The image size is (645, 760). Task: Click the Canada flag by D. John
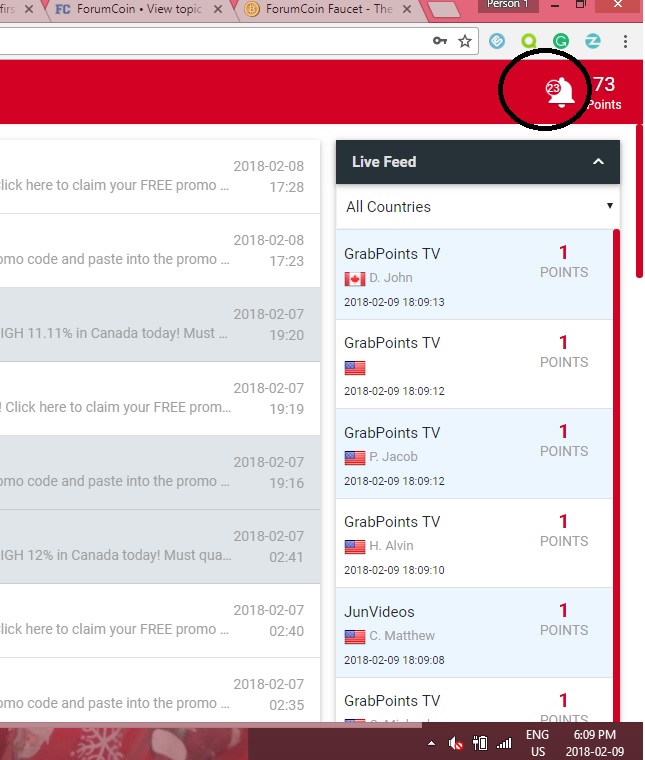click(x=355, y=279)
